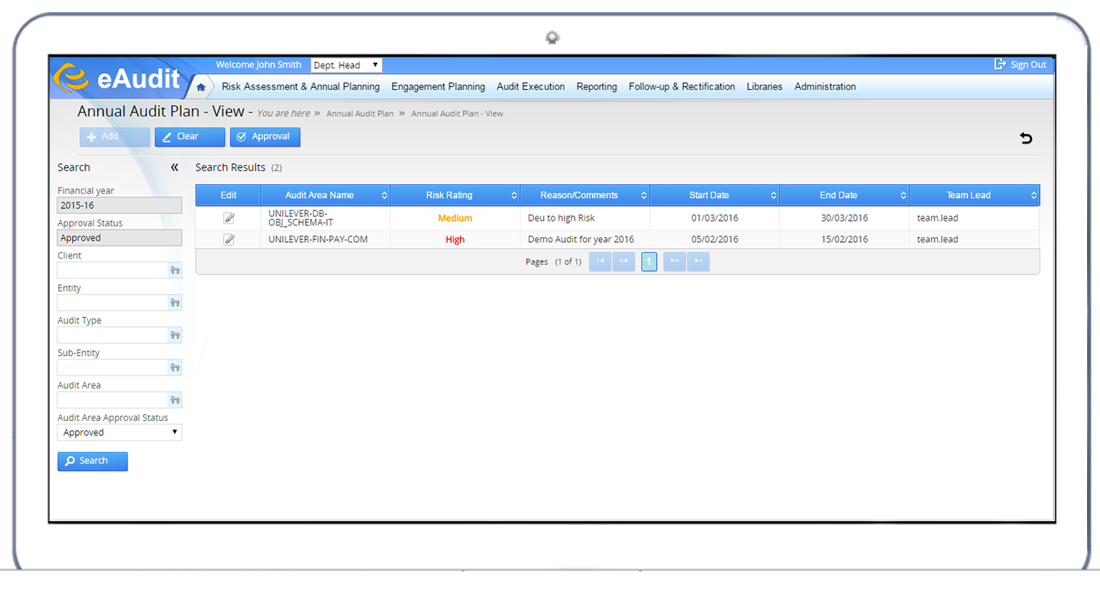This screenshot has width=1100, height=600.
Task: Expand Audit Area Approval Status dropdown
Action: (x=119, y=433)
